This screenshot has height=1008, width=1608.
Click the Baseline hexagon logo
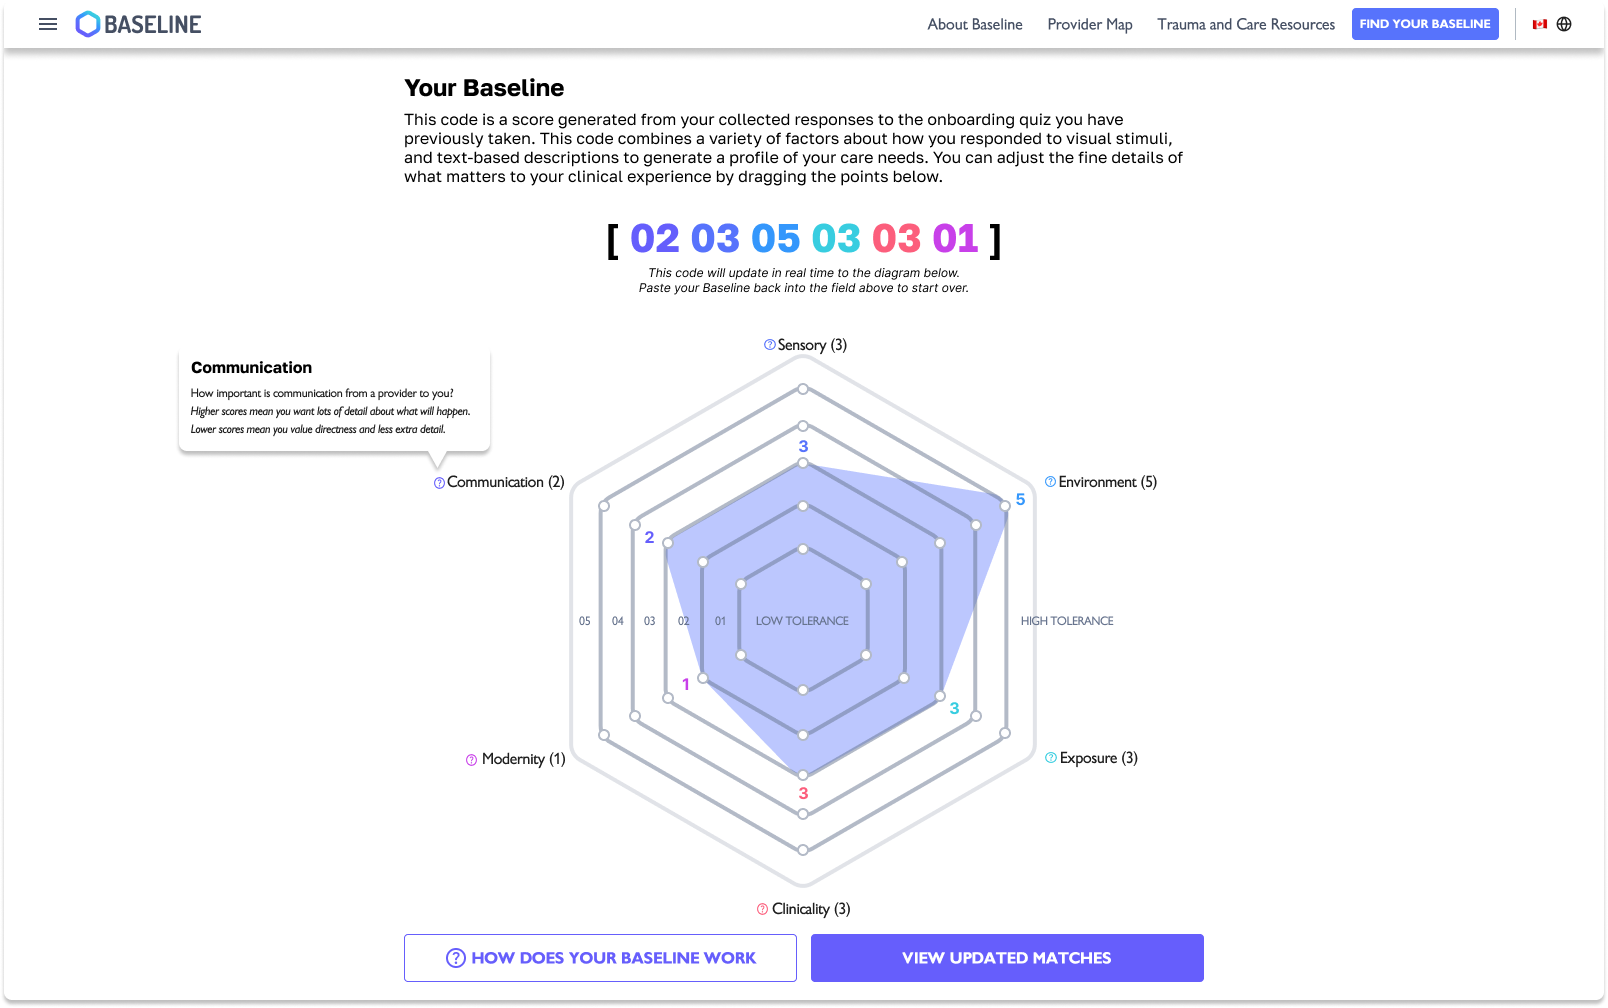(88, 24)
